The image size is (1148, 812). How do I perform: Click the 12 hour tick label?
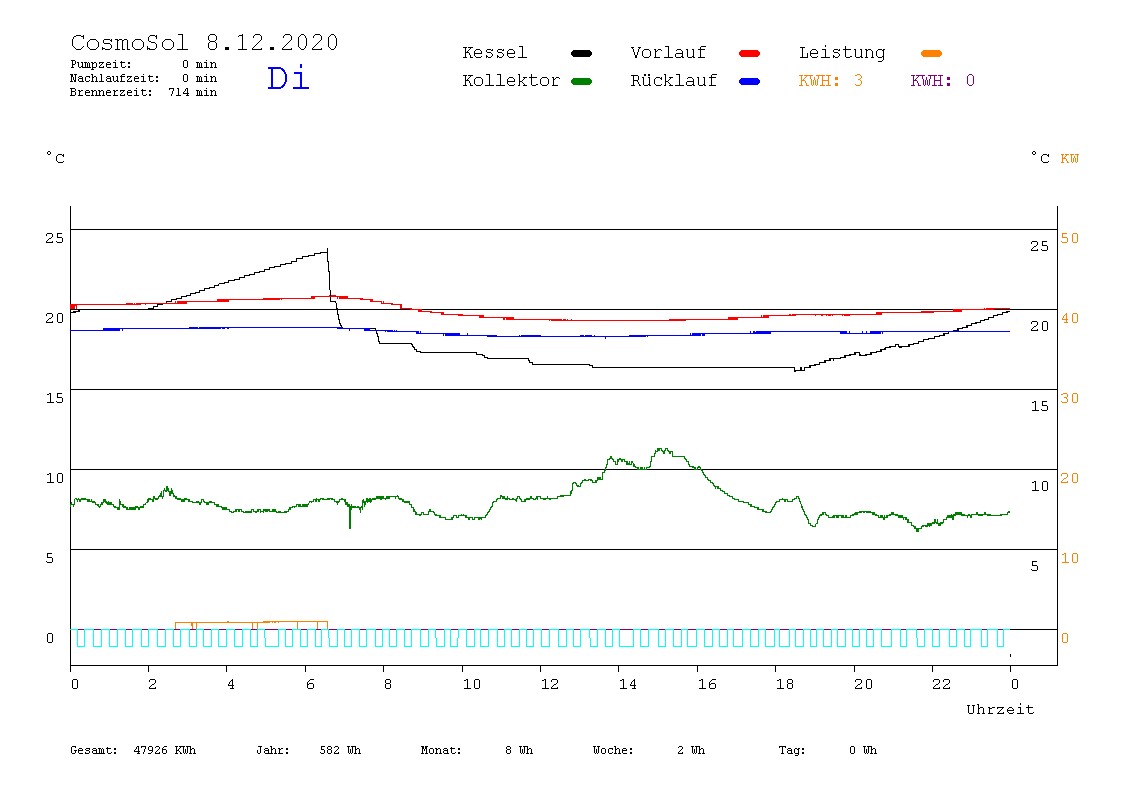550,684
